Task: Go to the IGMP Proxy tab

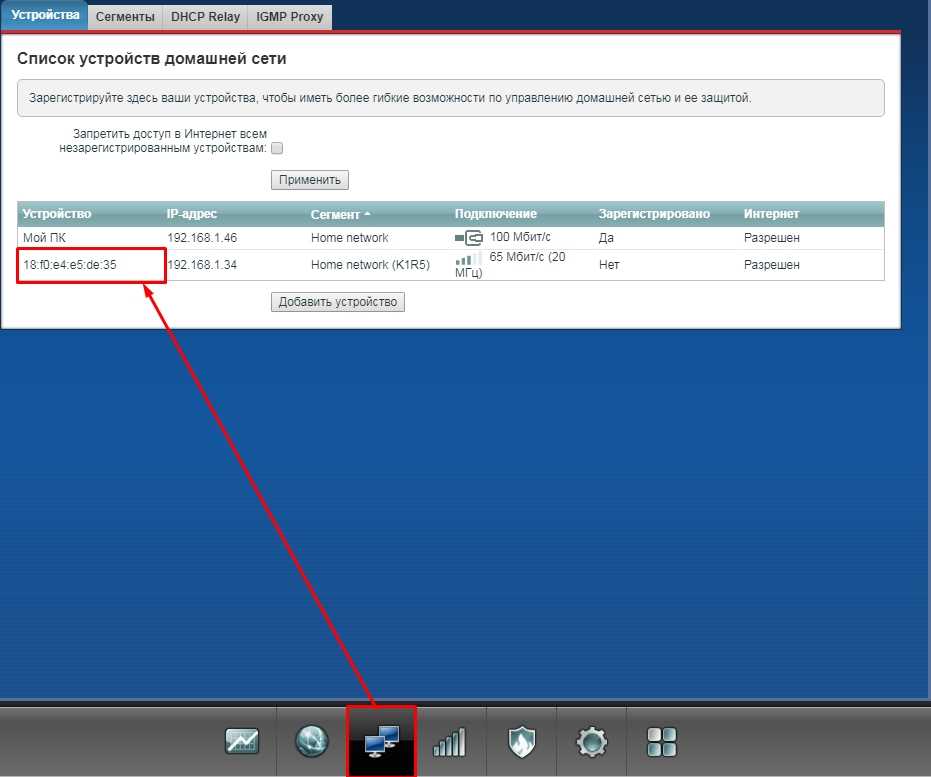Action: coord(289,17)
